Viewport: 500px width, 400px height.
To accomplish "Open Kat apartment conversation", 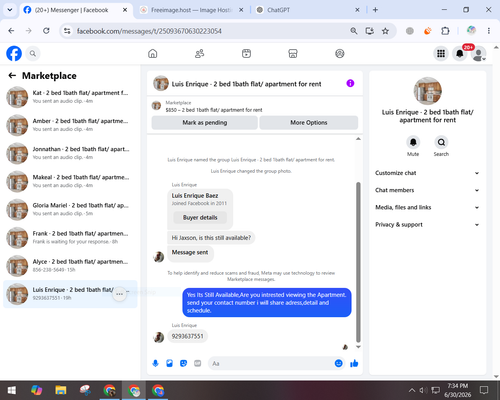I will (x=70, y=97).
